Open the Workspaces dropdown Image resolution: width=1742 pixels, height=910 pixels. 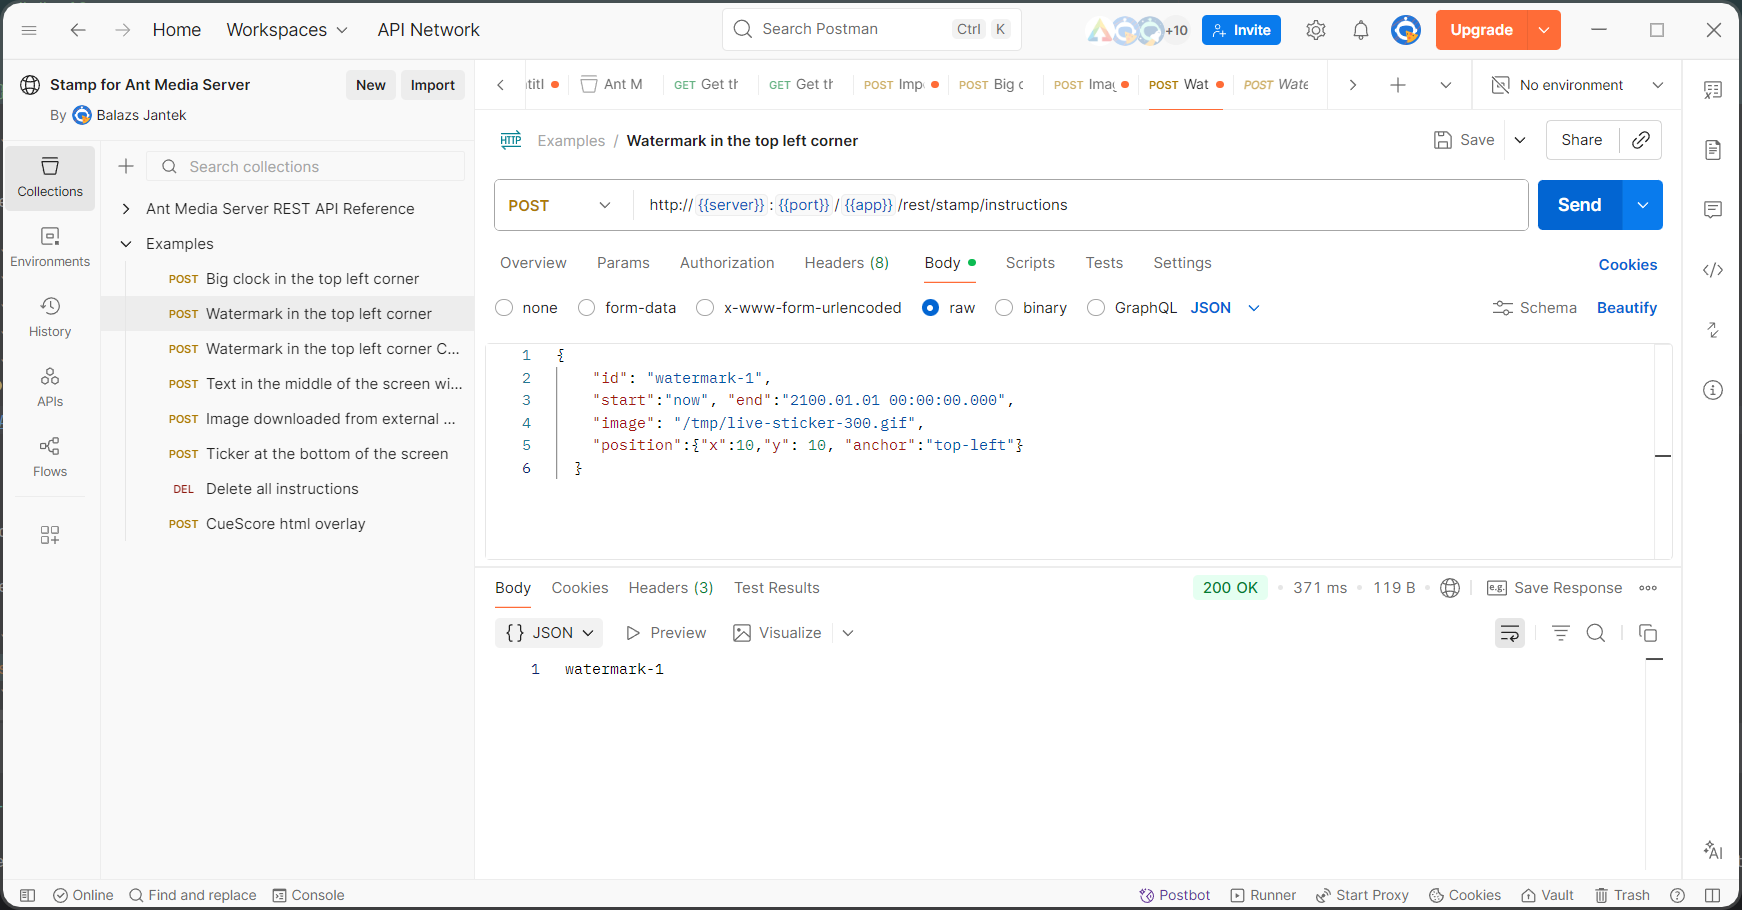pyautogui.click(x=287, y=30)
